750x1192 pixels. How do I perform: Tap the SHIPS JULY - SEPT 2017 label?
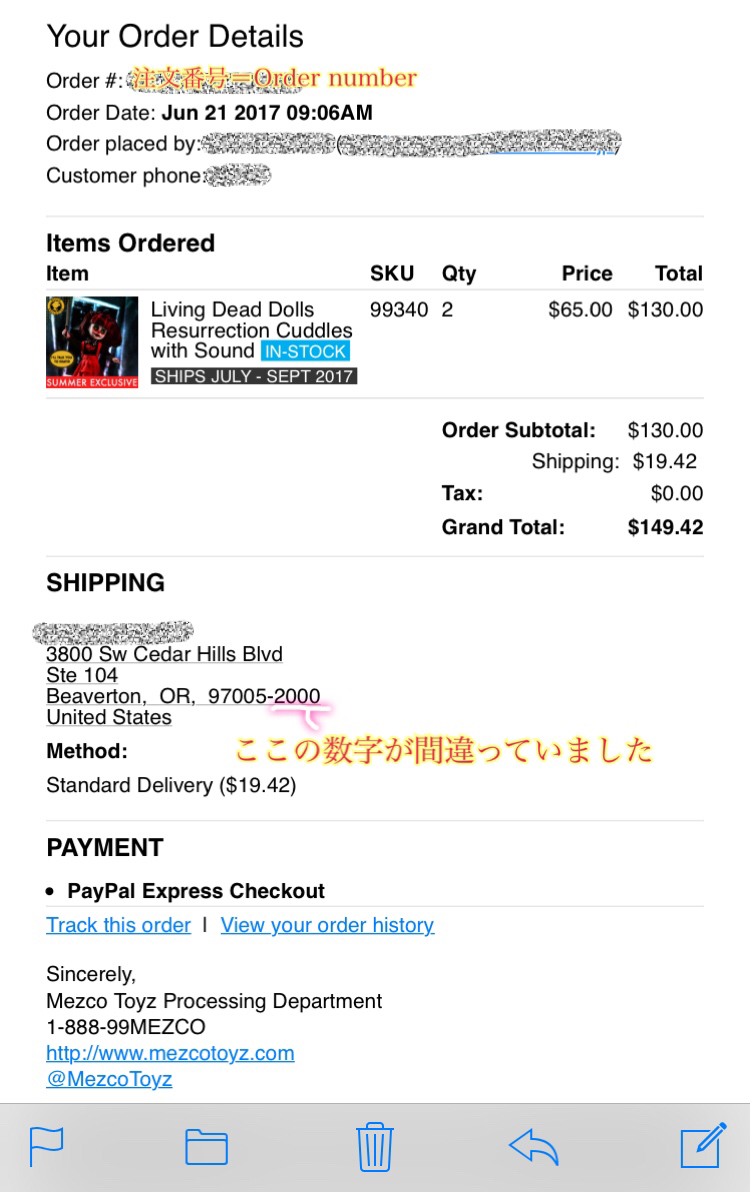(254, 376)
